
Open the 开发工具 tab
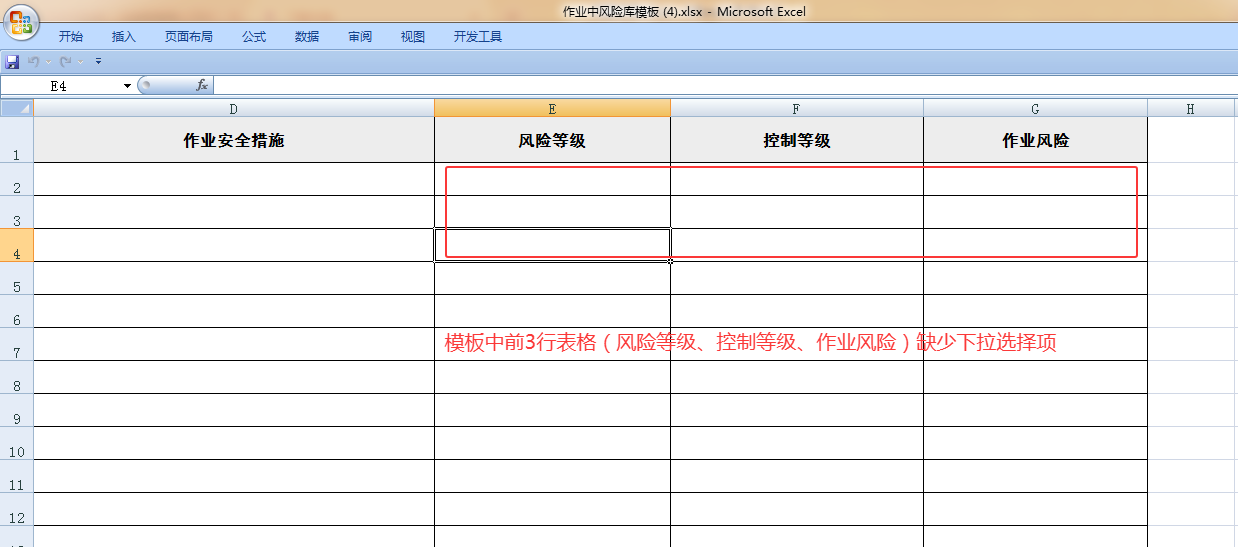478,37
